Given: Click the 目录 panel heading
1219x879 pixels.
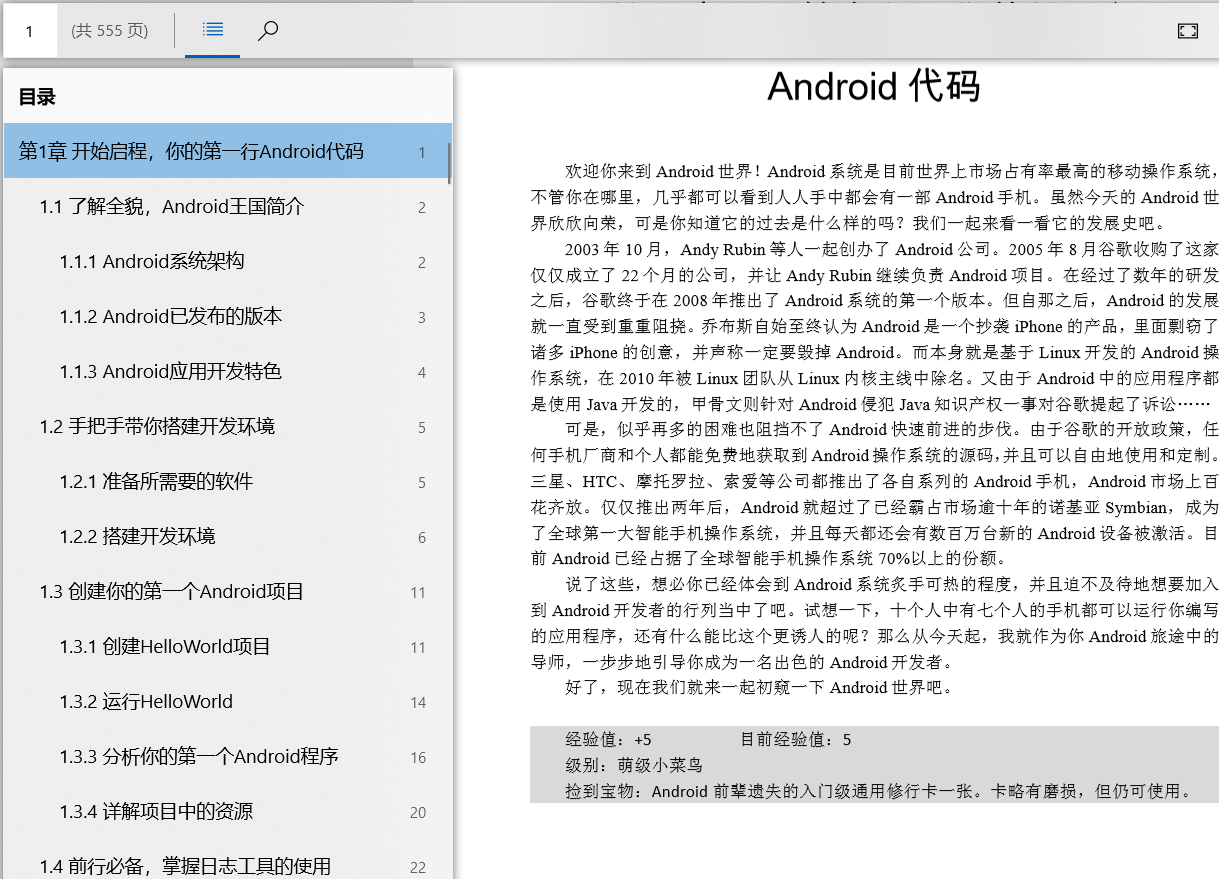Looking at the screenshot, I should [37, 97].
